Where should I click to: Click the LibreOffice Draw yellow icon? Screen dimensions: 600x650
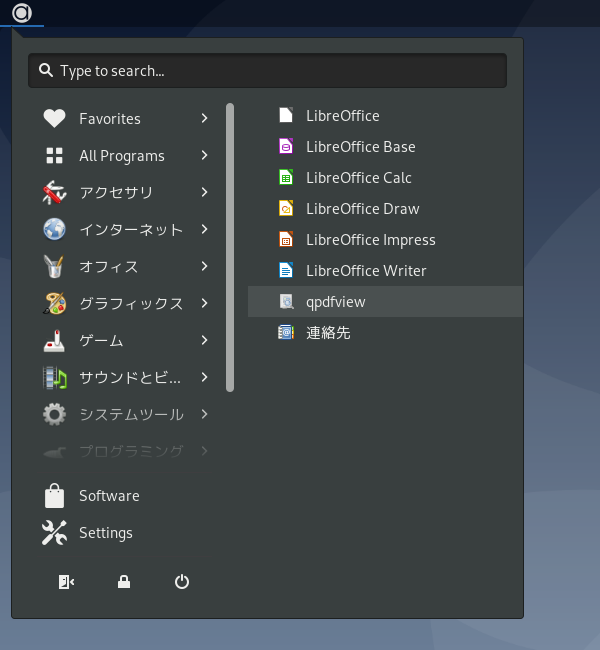tap(286, 209)
